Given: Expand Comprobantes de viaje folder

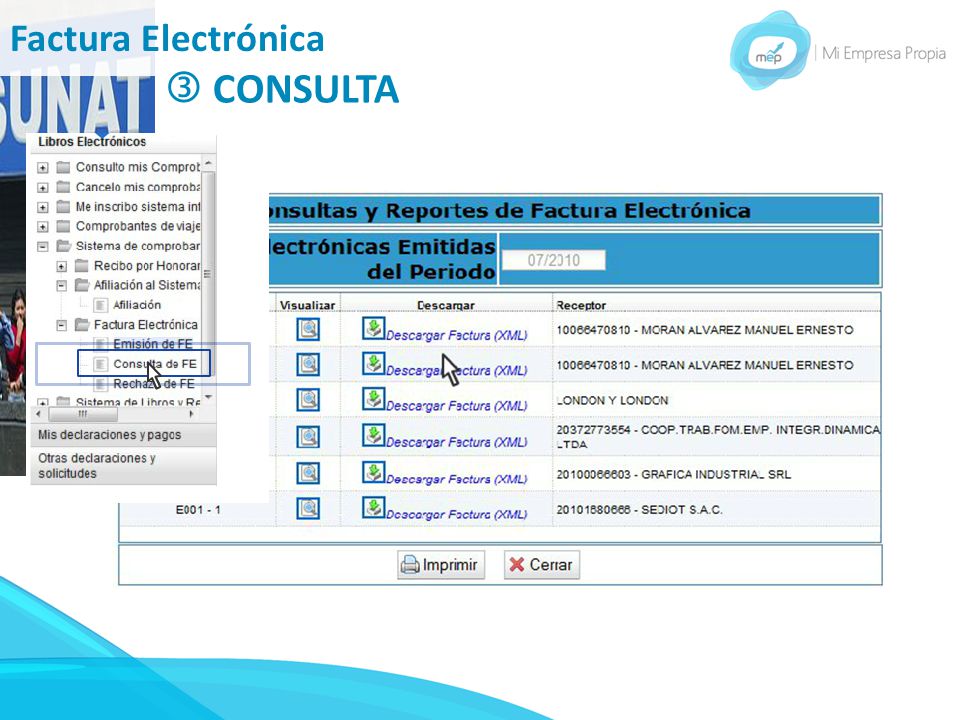Looking at the screenshot, I should click(43, 227).
